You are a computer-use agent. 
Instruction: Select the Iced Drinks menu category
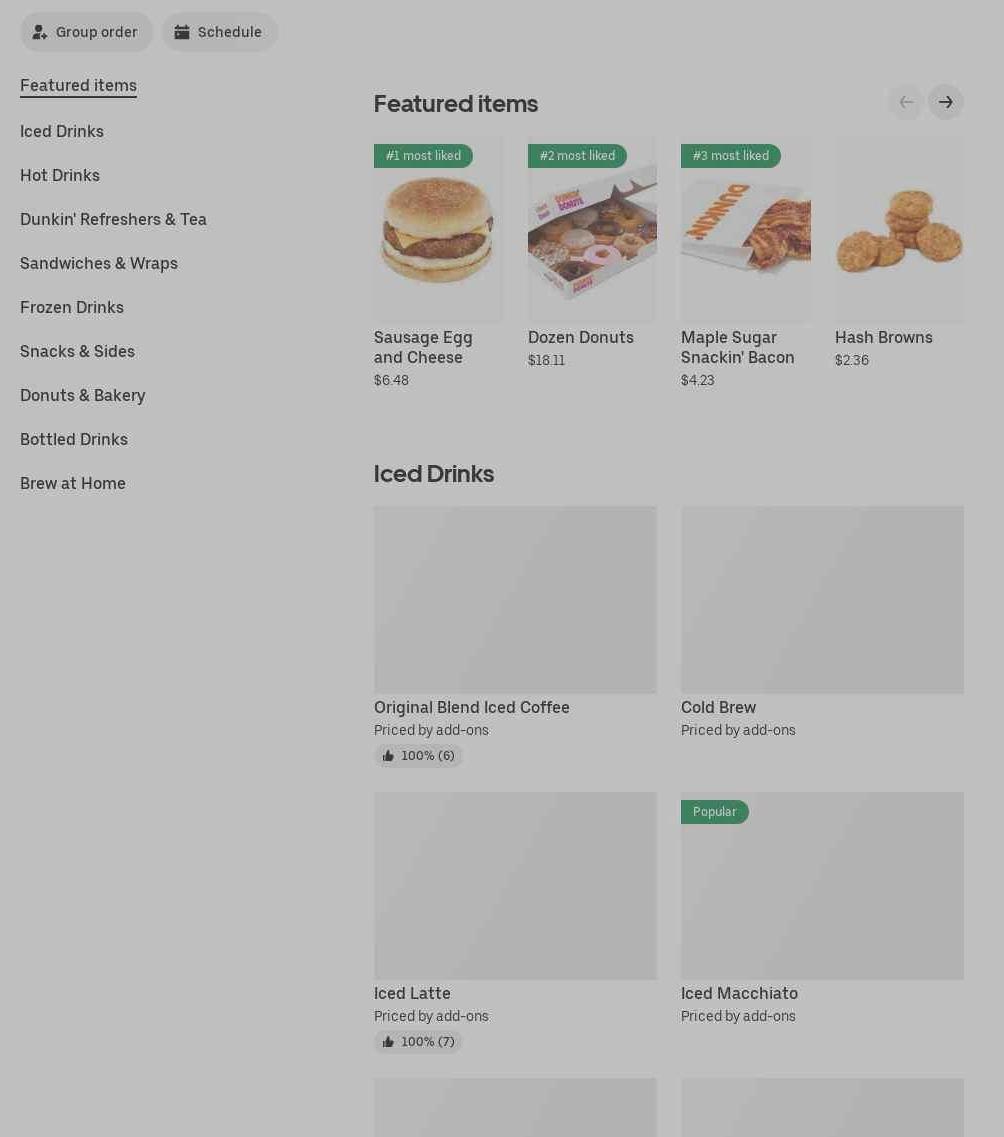(x=62, y=131)
